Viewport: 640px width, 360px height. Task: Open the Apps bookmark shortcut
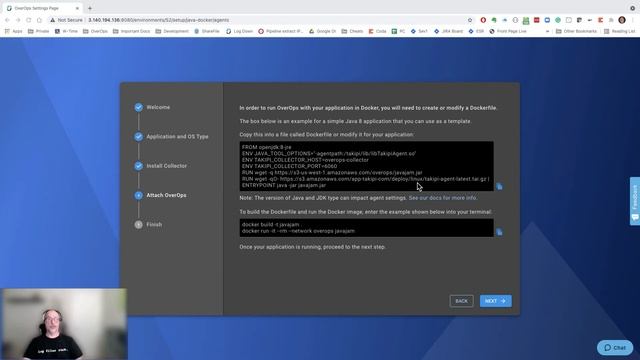point(13,31)
